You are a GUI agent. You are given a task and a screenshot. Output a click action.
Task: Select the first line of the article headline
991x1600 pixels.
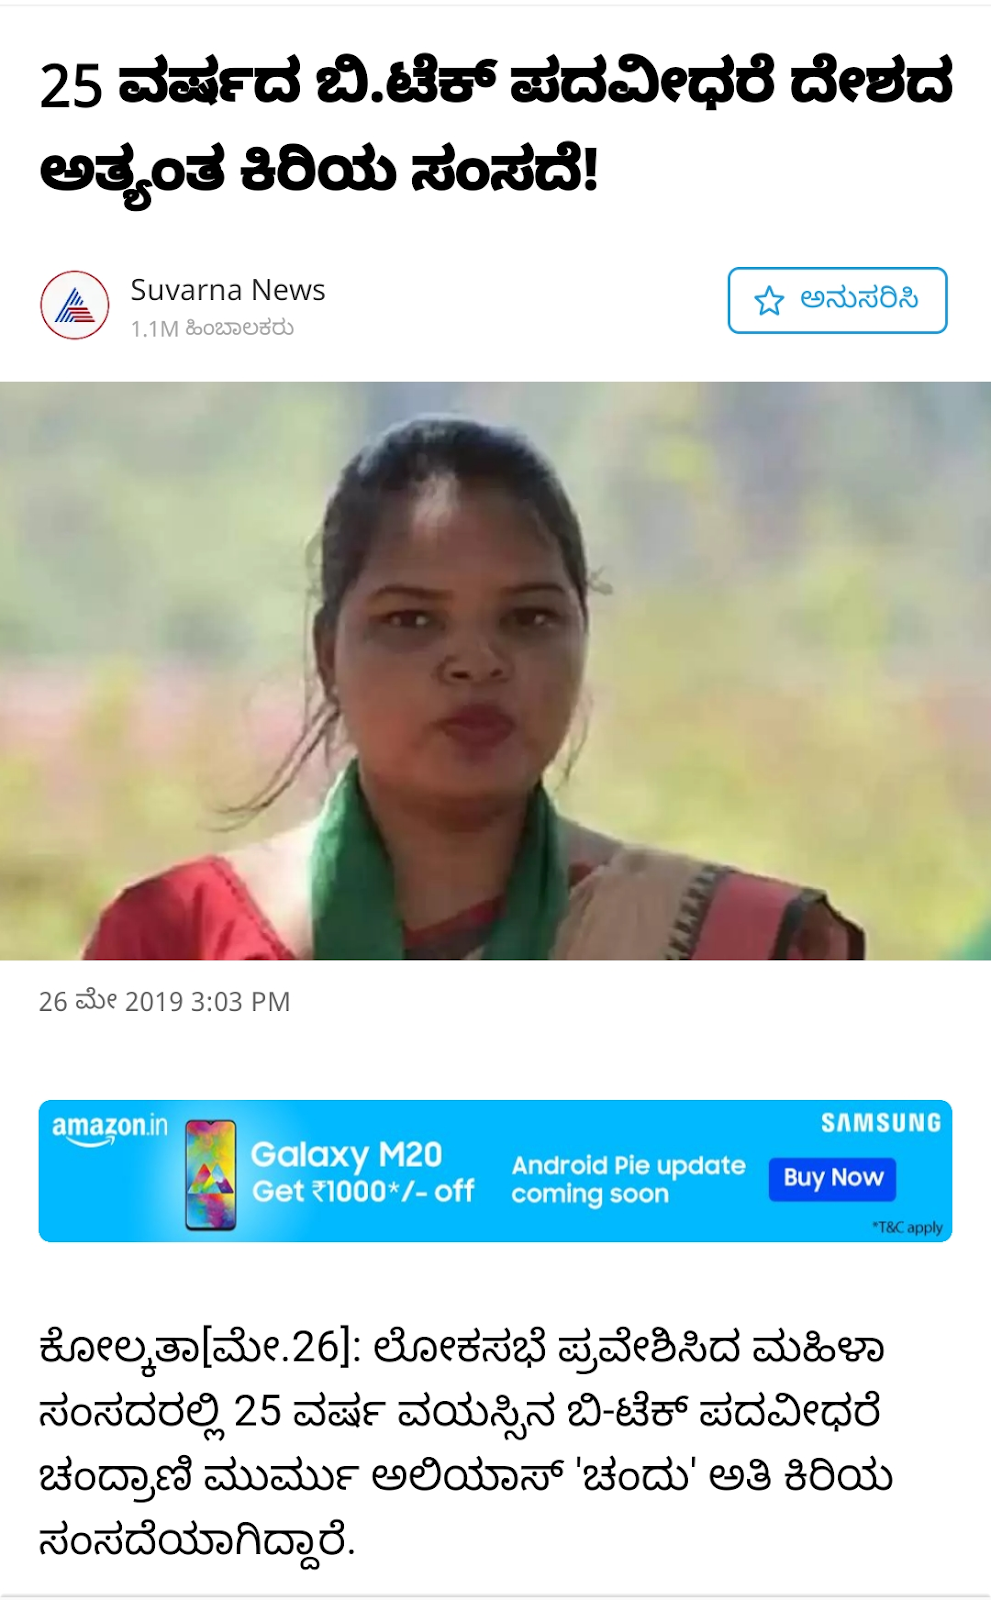(x=496, y=84)
